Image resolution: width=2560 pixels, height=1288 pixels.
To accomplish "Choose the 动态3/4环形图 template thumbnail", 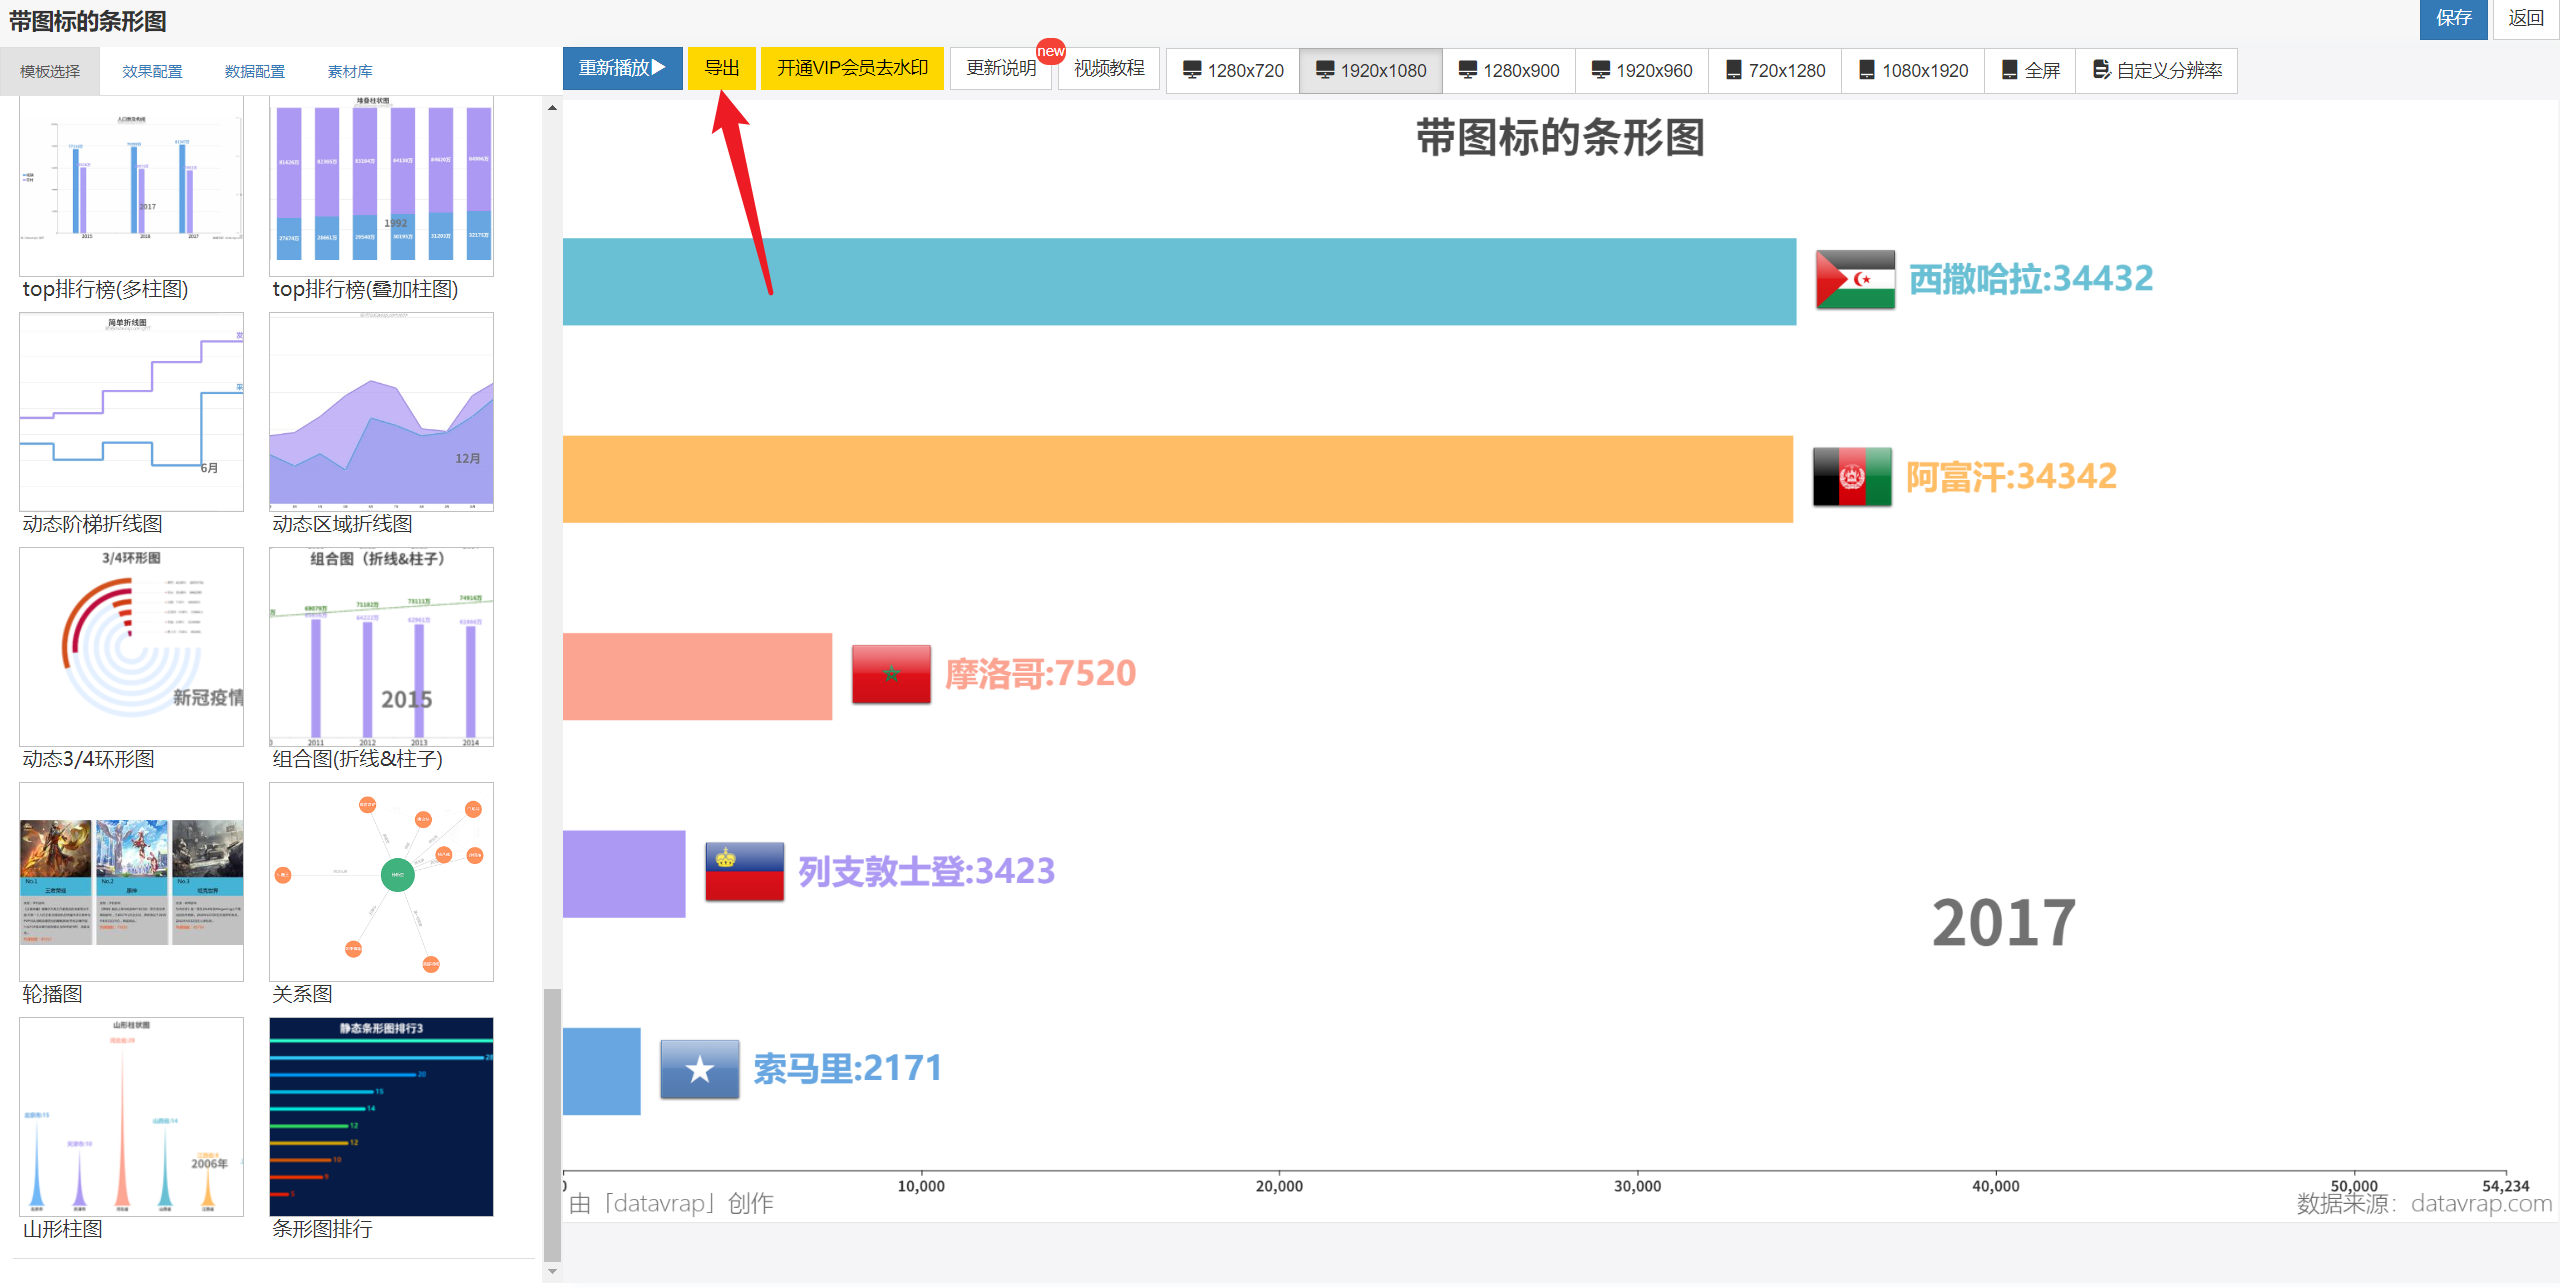I will (x=131, y=647).
